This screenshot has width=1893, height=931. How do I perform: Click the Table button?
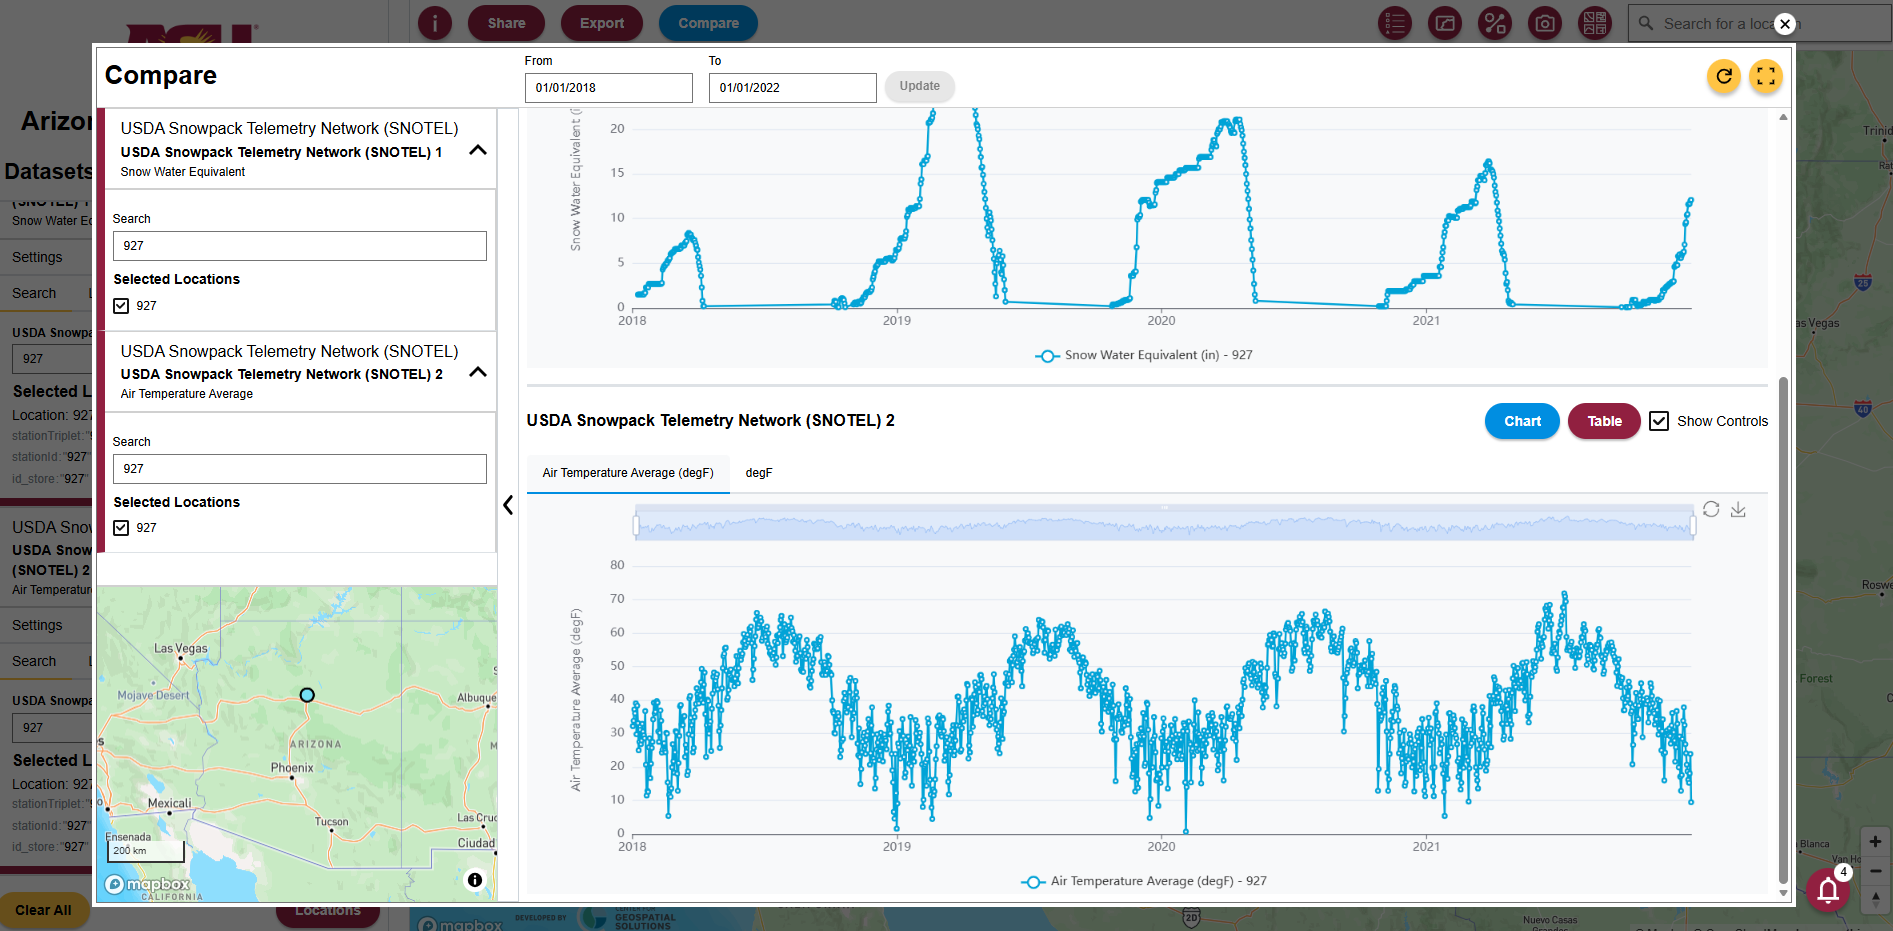pyautogui.click(x=1604, y=421)
